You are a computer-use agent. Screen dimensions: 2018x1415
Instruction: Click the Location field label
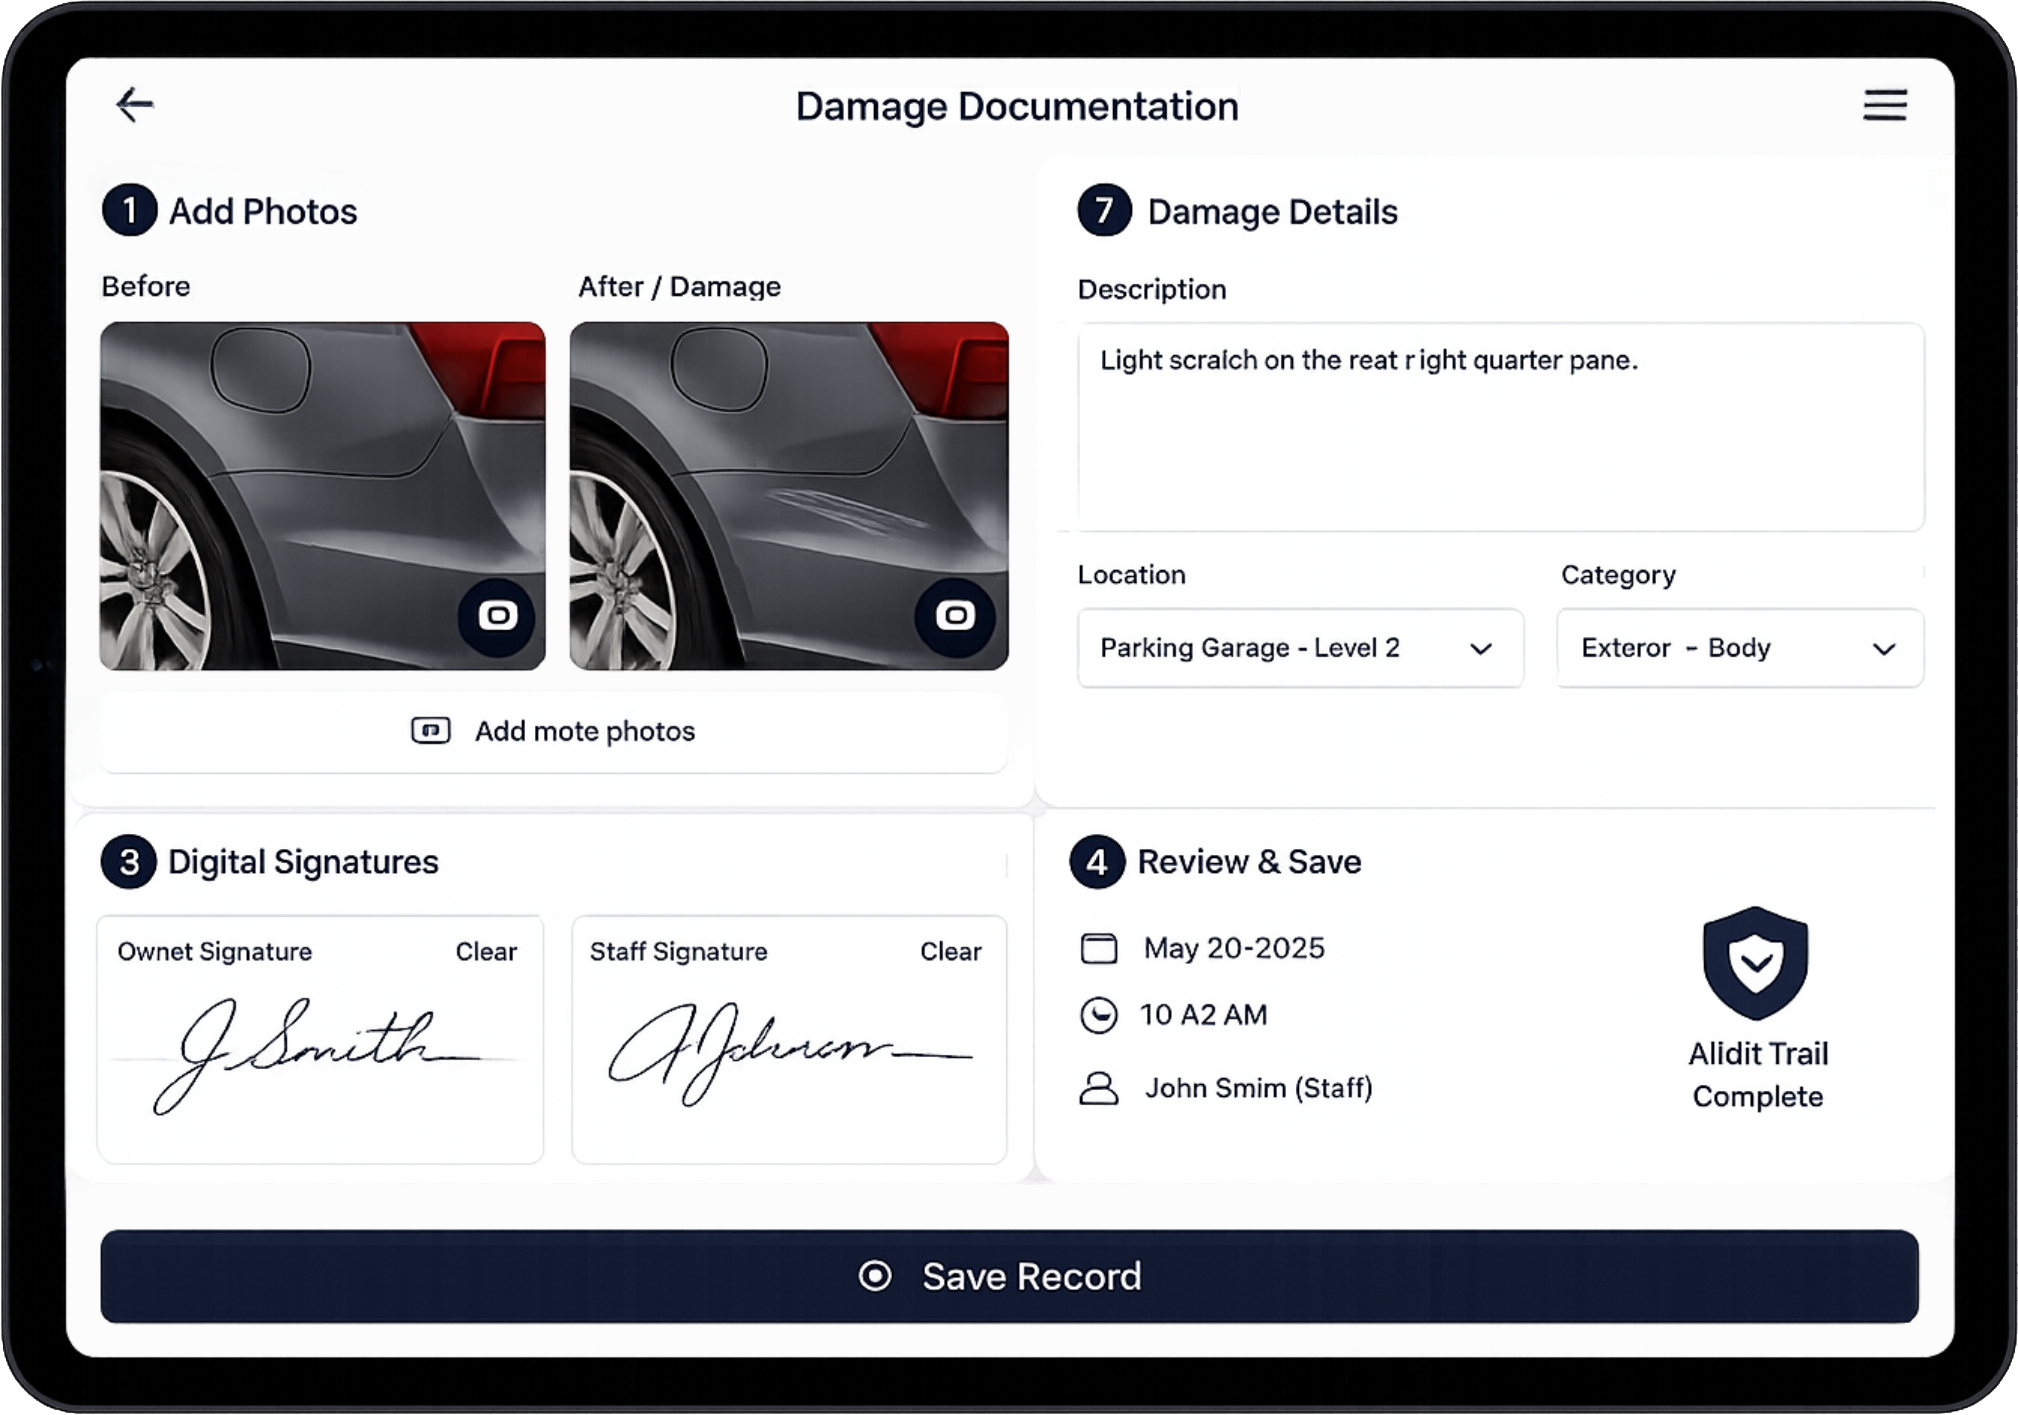pyautogui.click(x=1131, y=574)
